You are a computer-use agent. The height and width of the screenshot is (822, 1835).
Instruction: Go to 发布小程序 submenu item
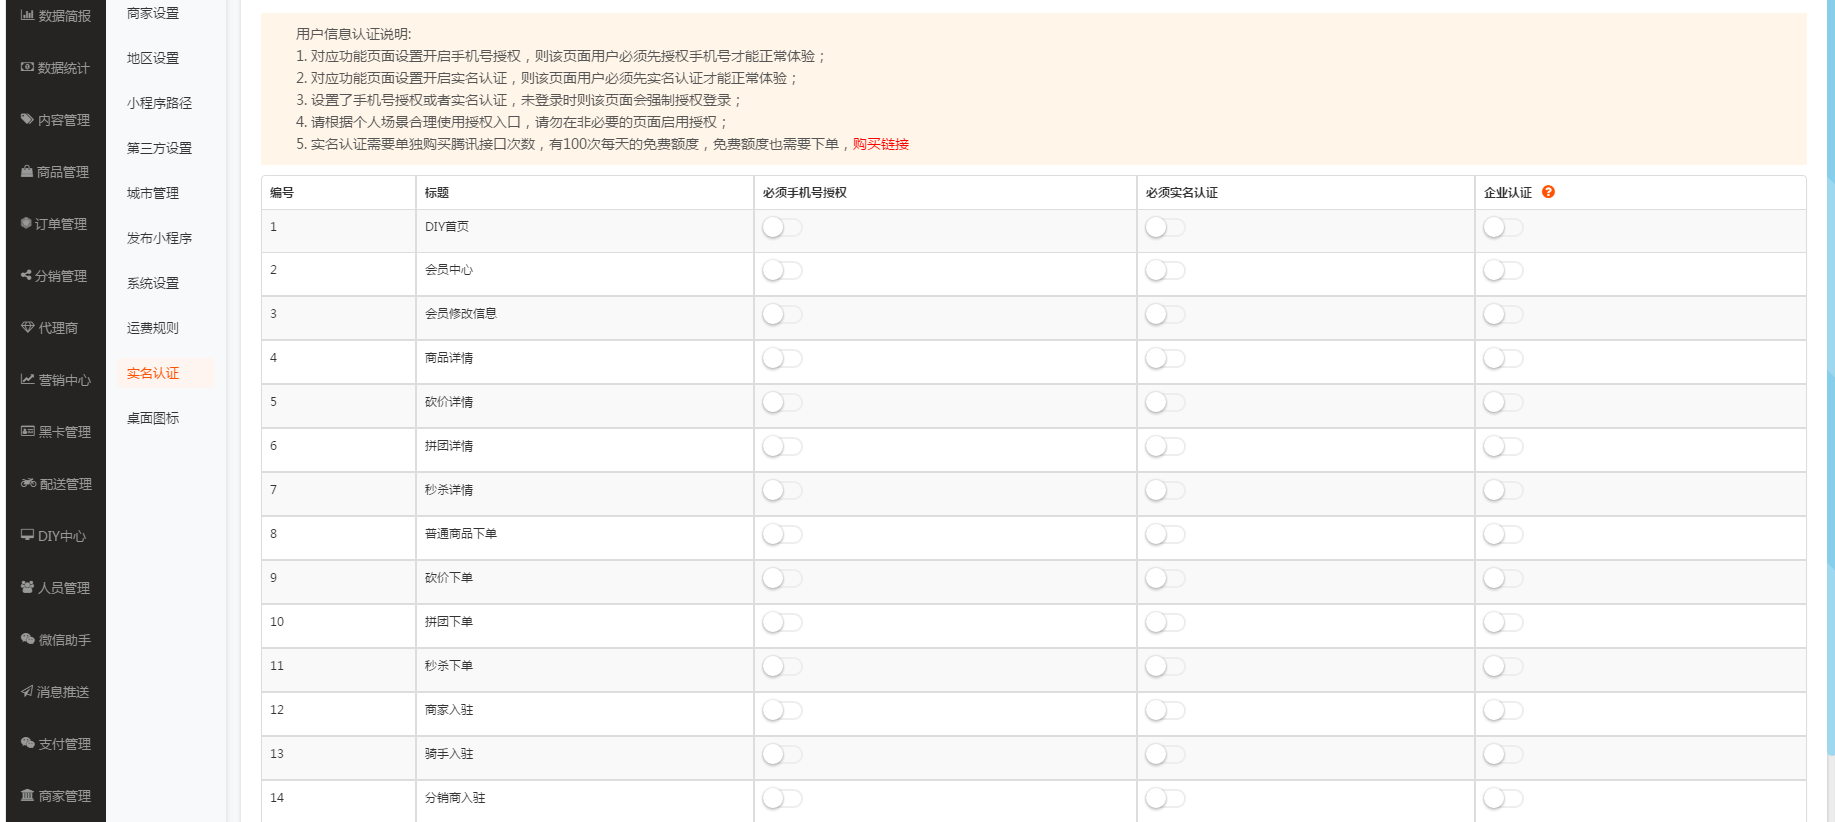[159, 238]
